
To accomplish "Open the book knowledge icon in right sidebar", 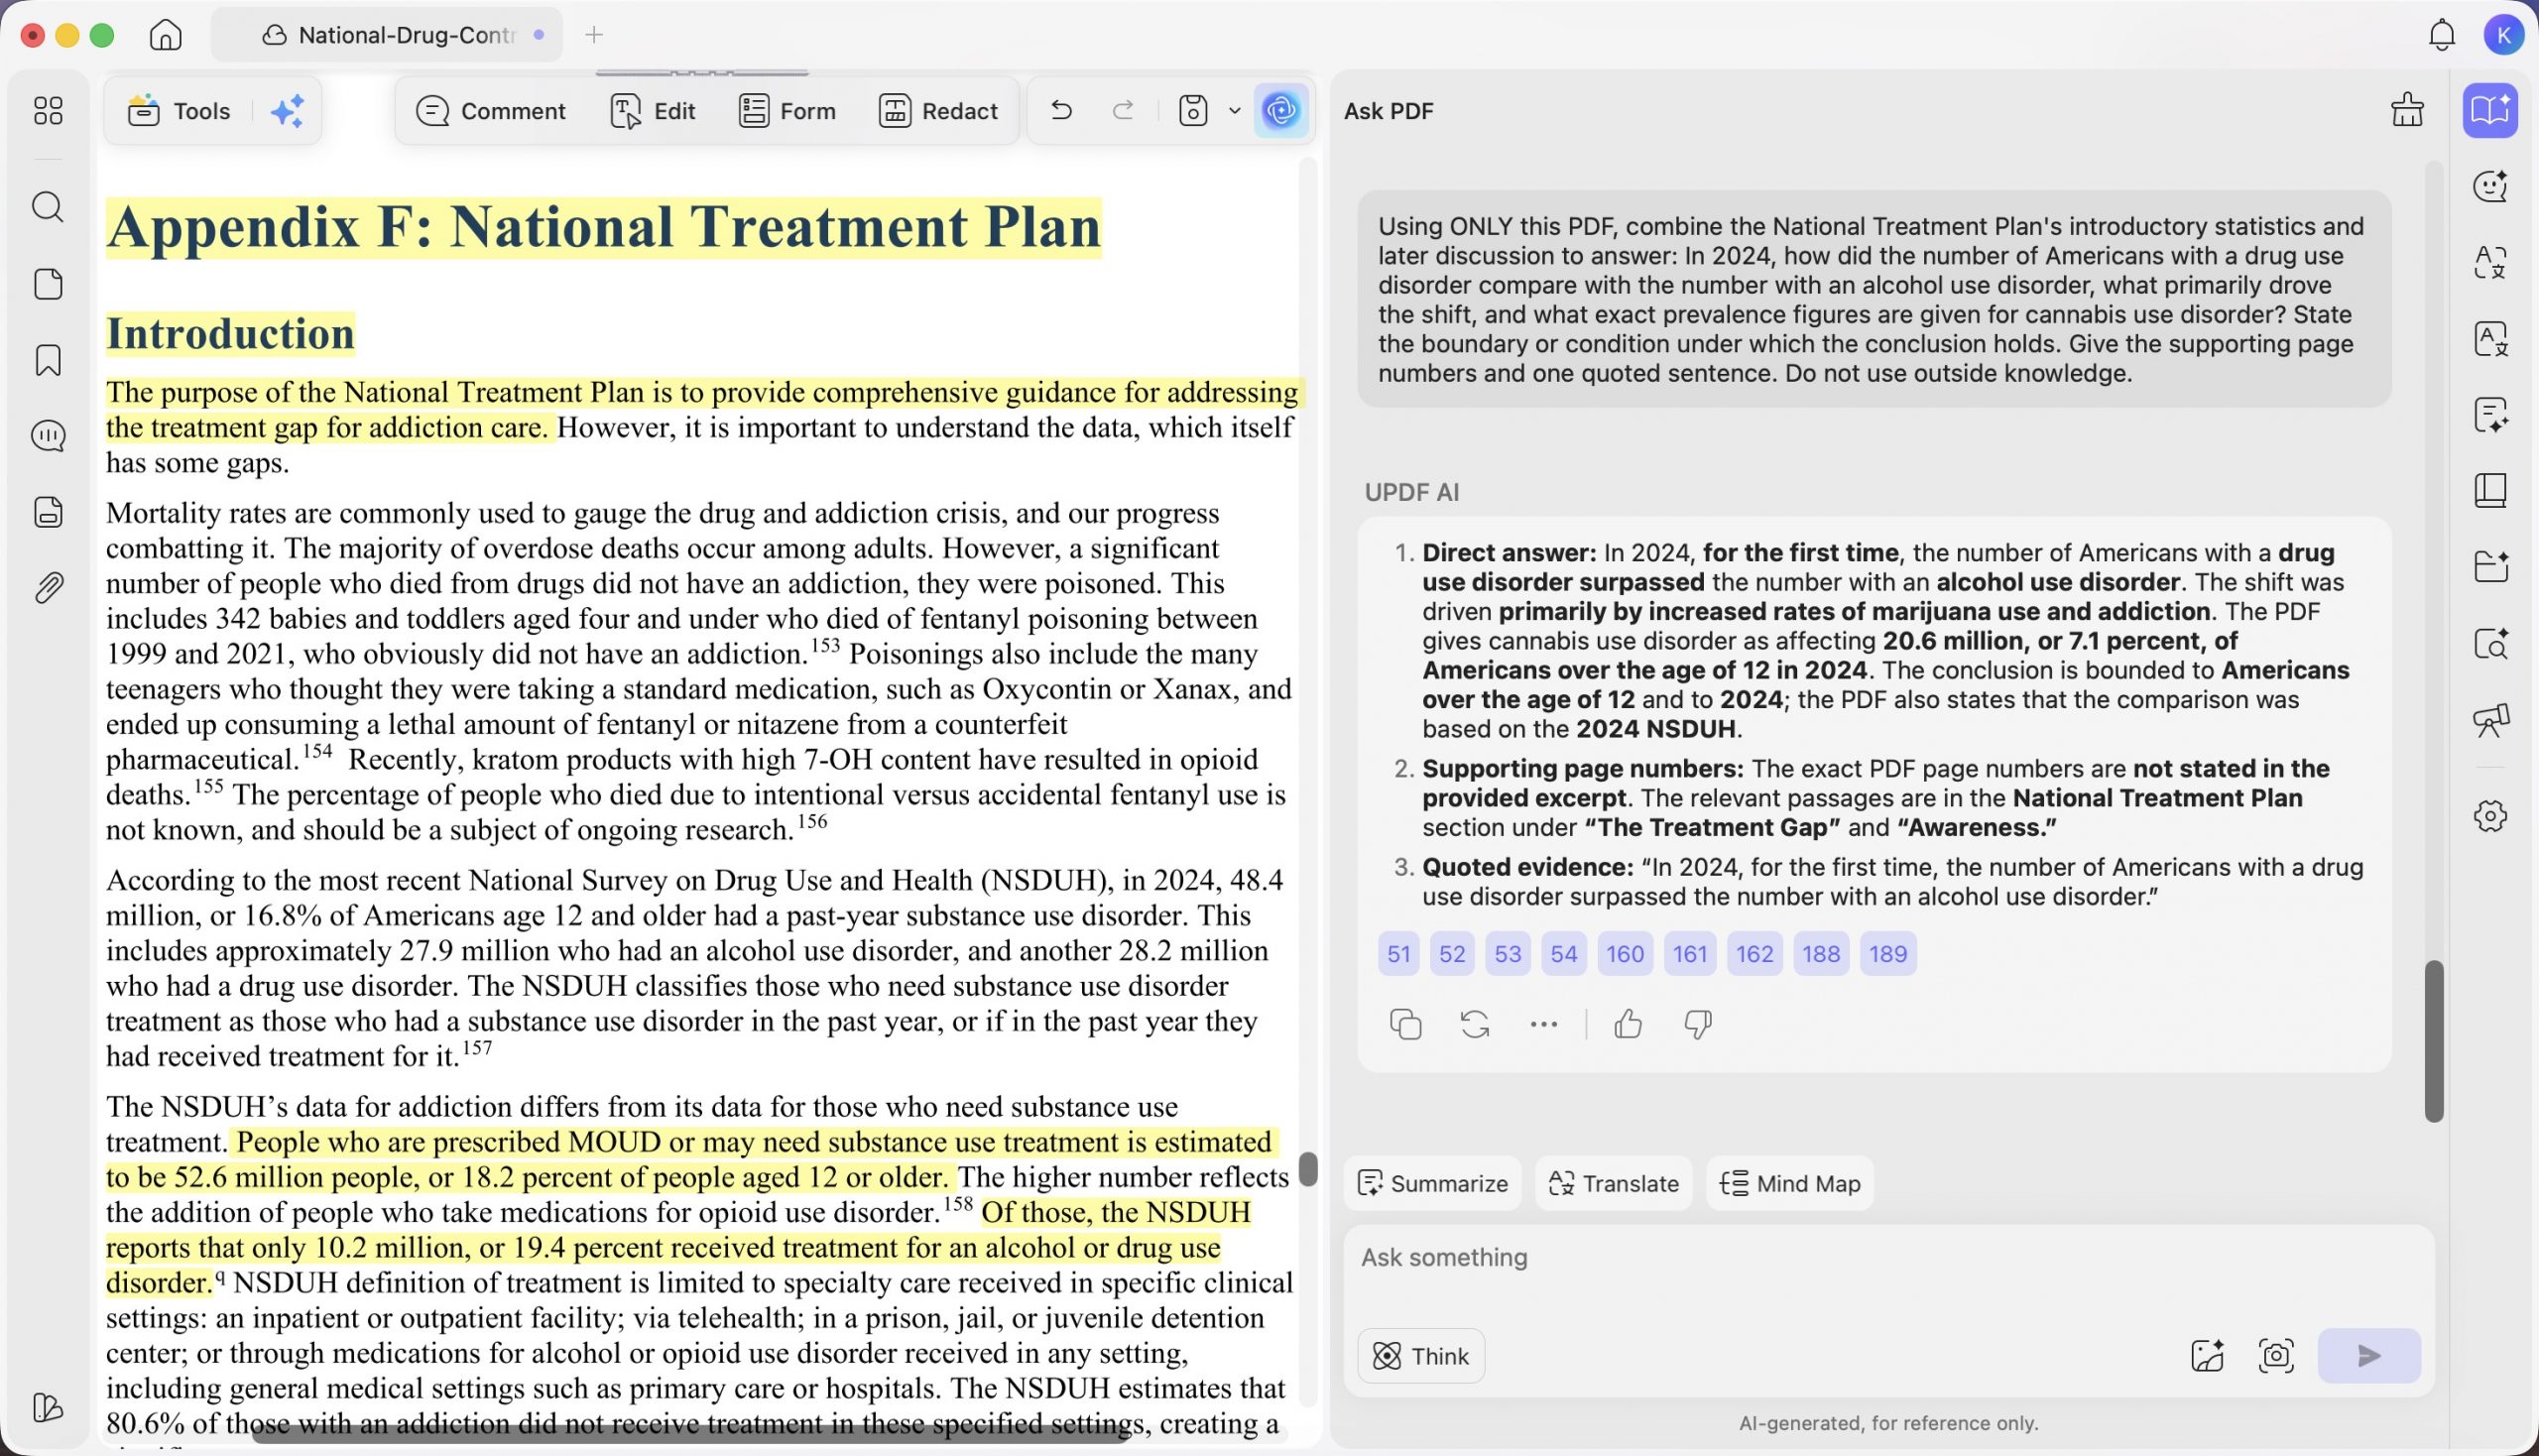I will 2490,490.
